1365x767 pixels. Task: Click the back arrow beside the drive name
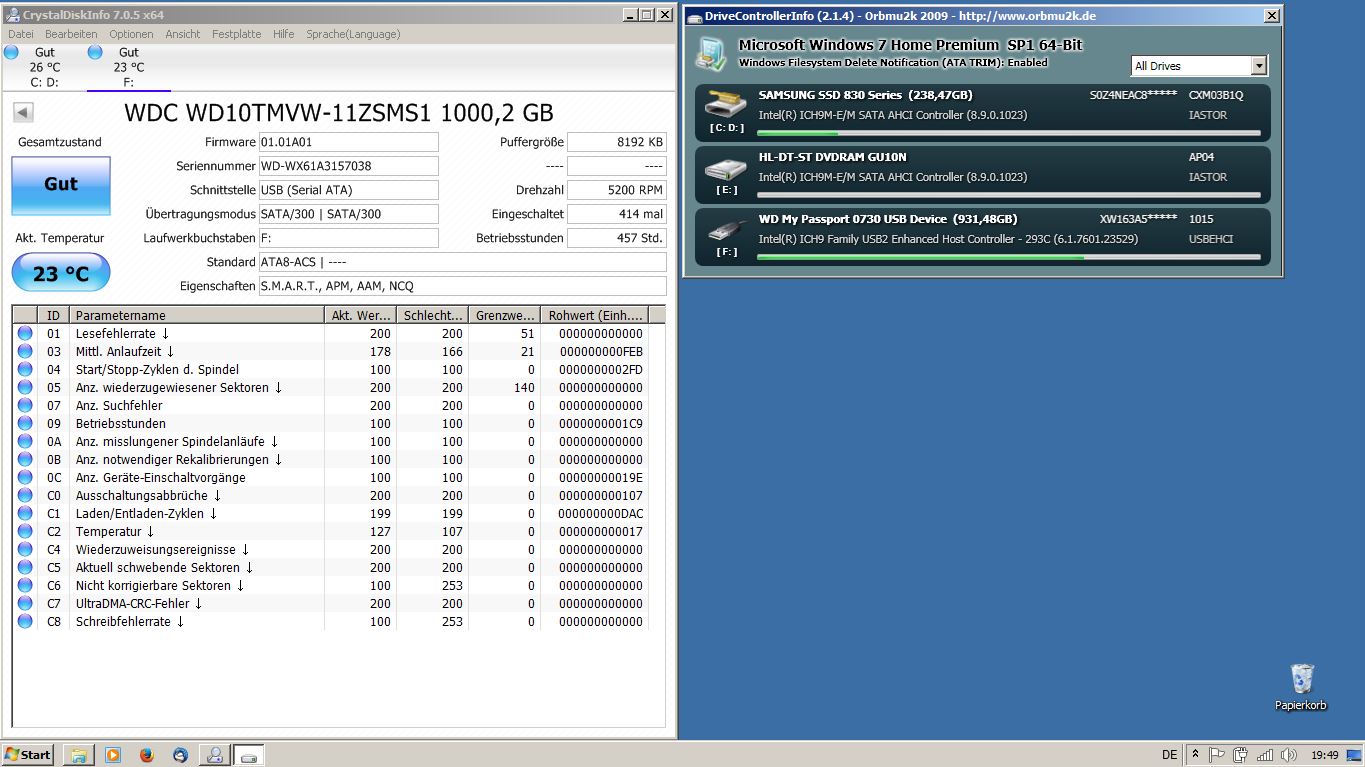coord(24,113)
